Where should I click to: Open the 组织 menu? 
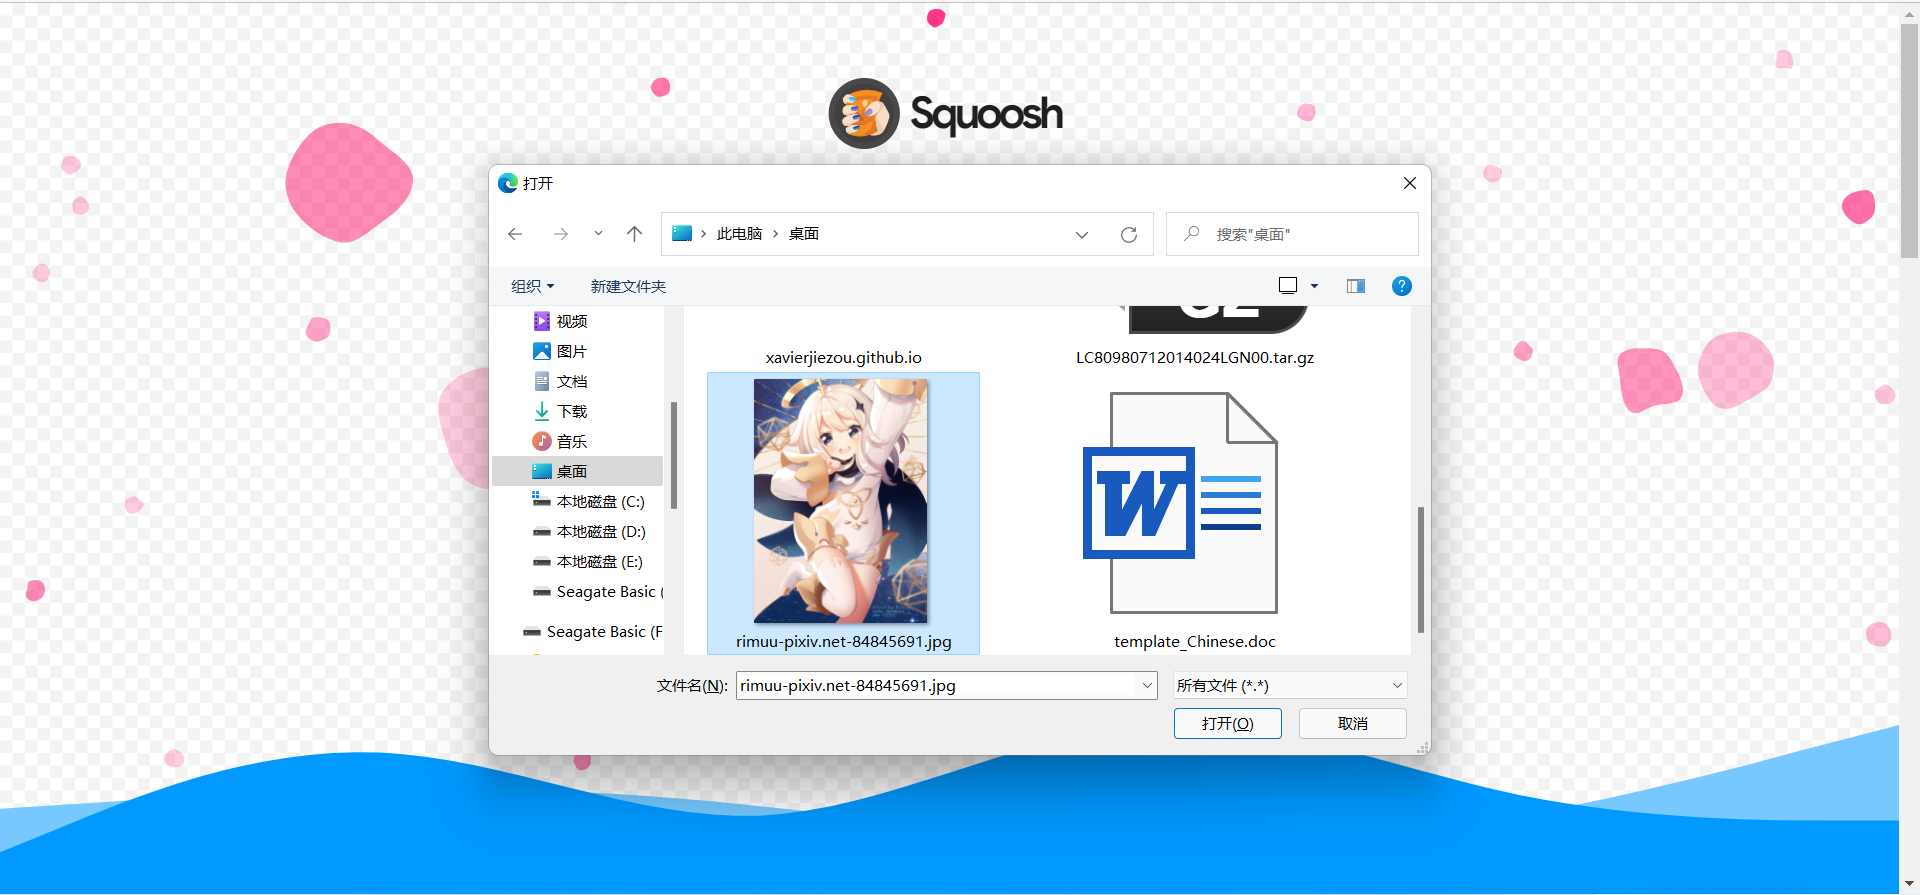532,287
